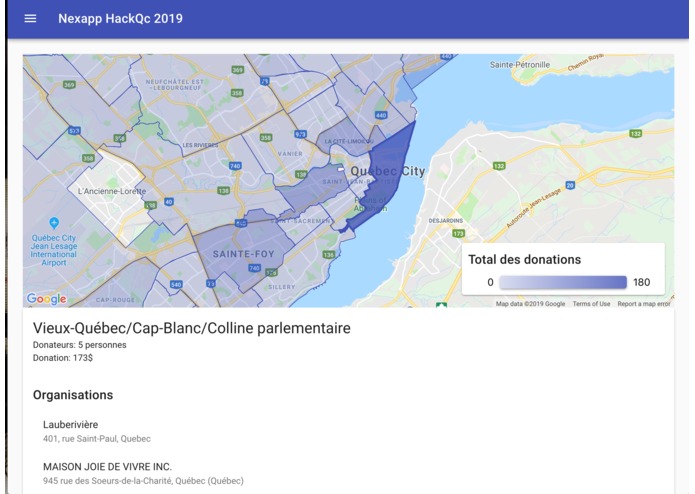Open the Terms of Use link
The image size is (695, 494).
click(x=591, y=303)
